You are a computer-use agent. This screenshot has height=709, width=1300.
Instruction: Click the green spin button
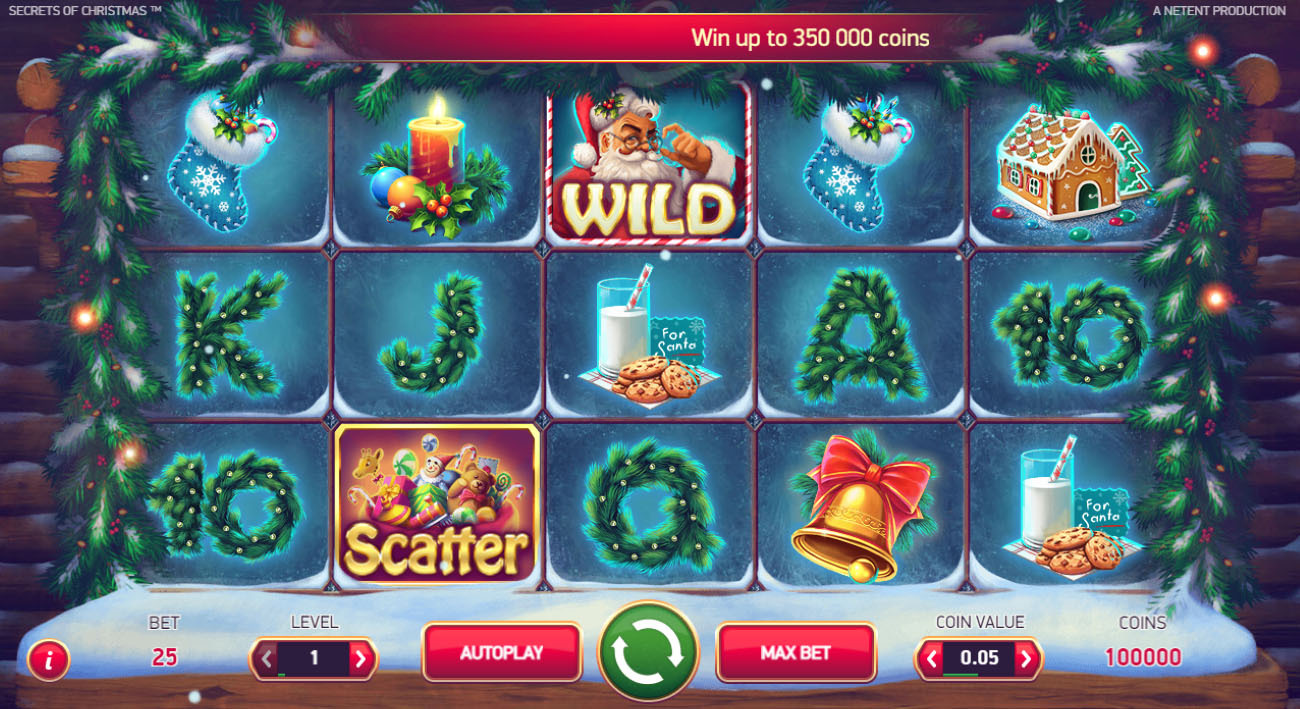[647, 653]
